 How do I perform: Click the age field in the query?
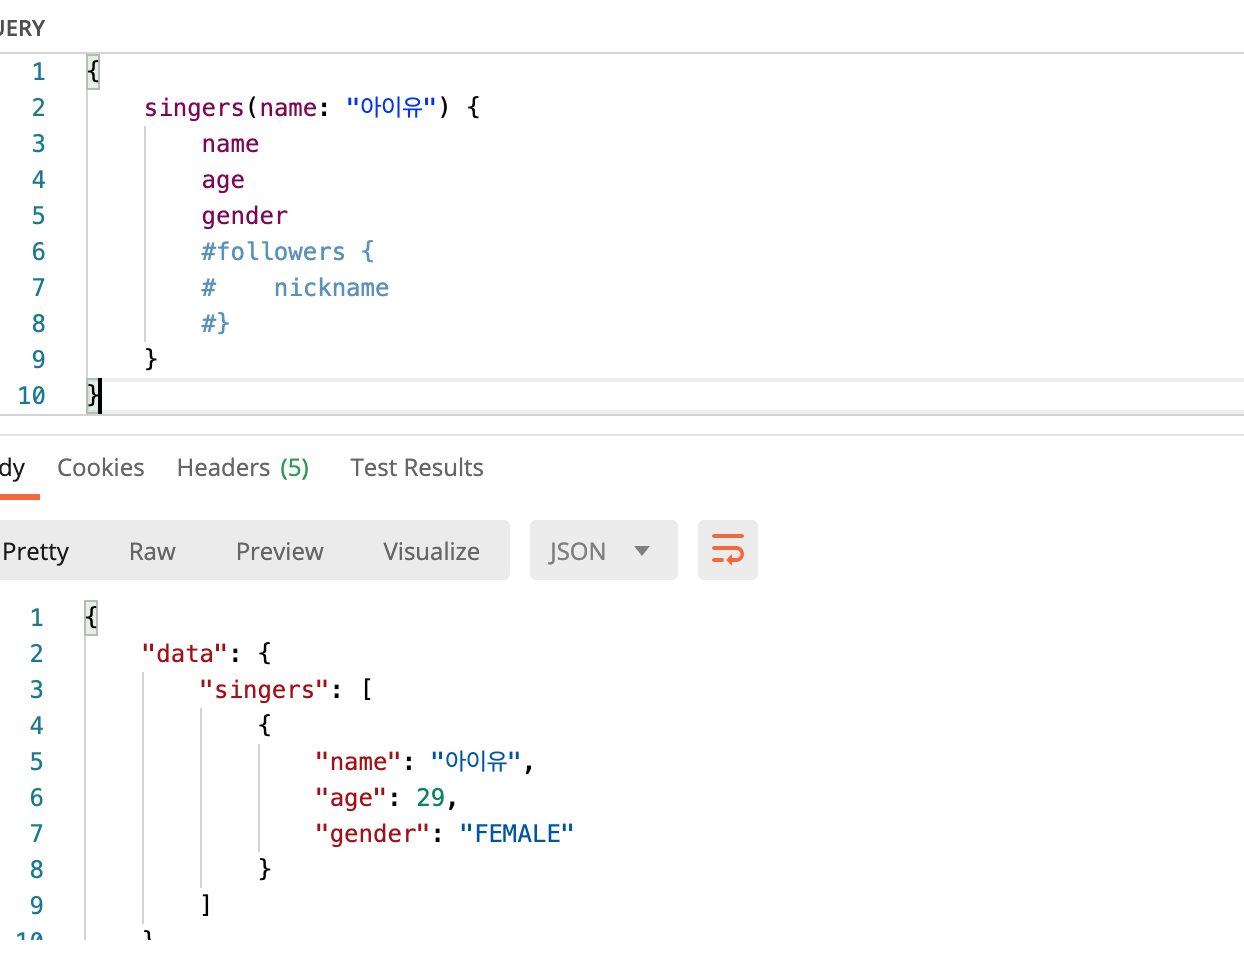pyautogui.click(x=223, y=181)
